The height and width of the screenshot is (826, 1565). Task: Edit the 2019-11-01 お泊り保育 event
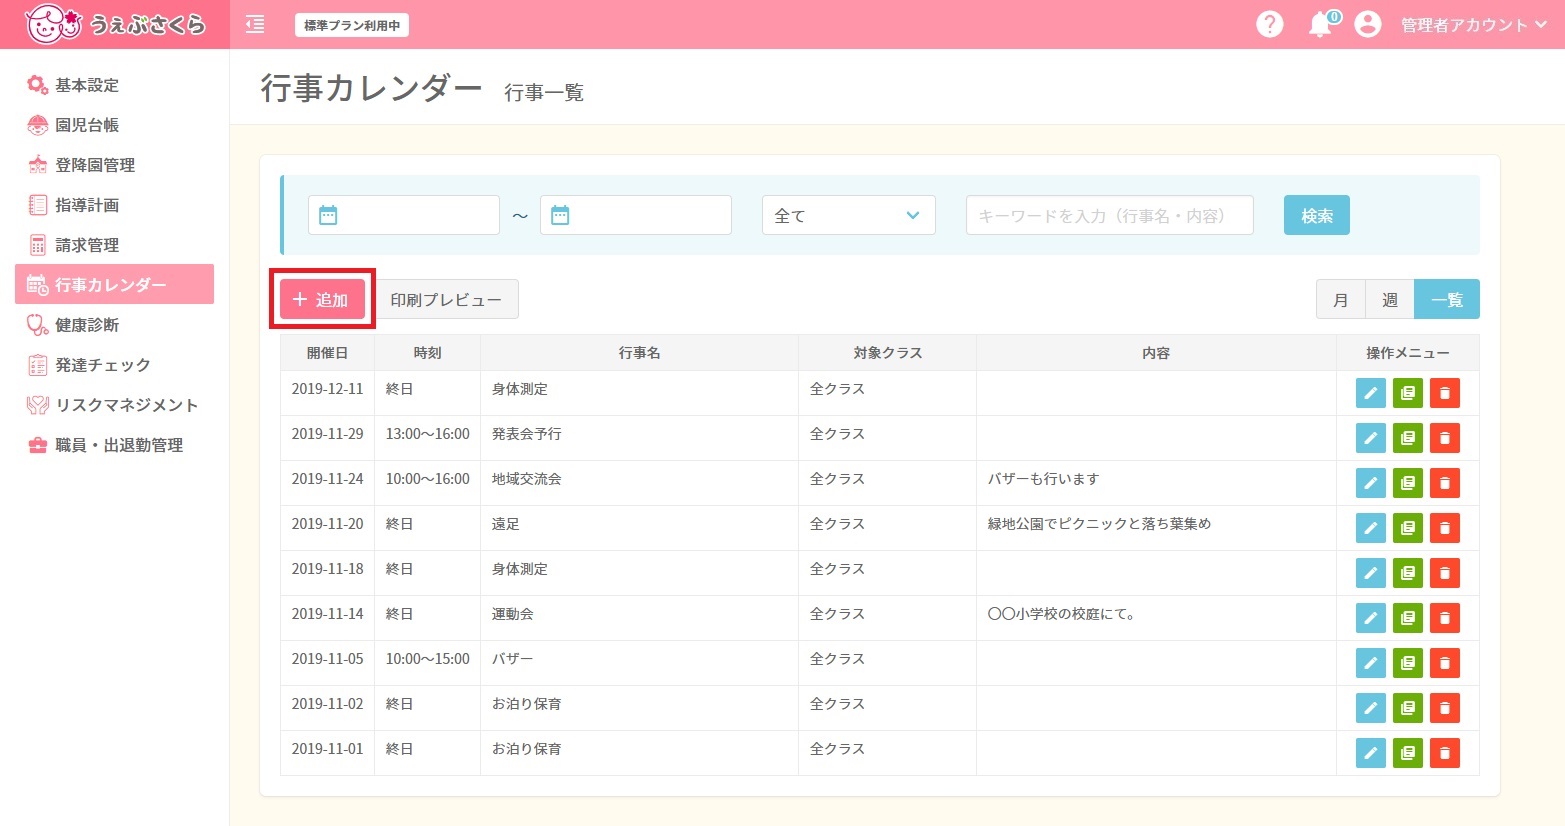click(1371, 753)
